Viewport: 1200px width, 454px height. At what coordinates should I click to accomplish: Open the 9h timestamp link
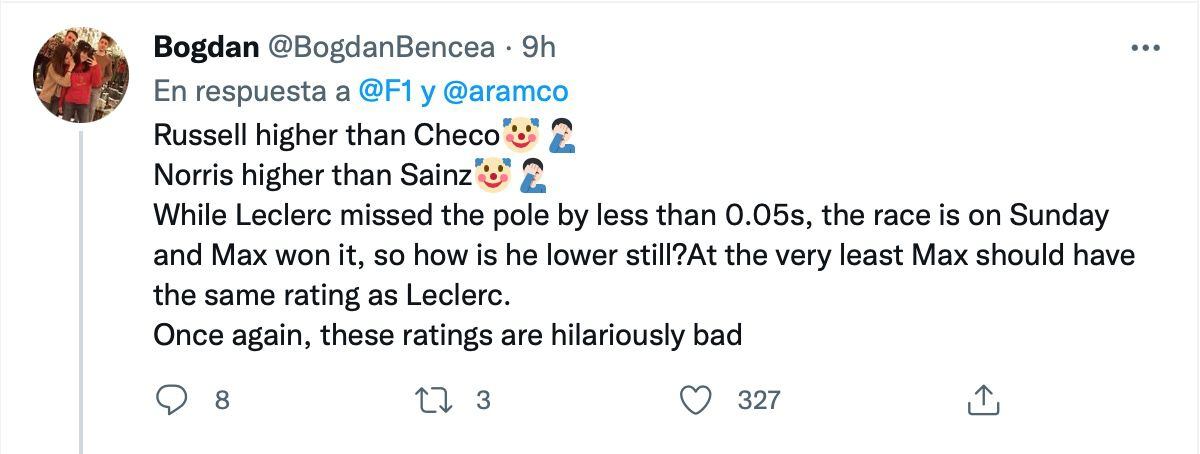click(539, 46)
